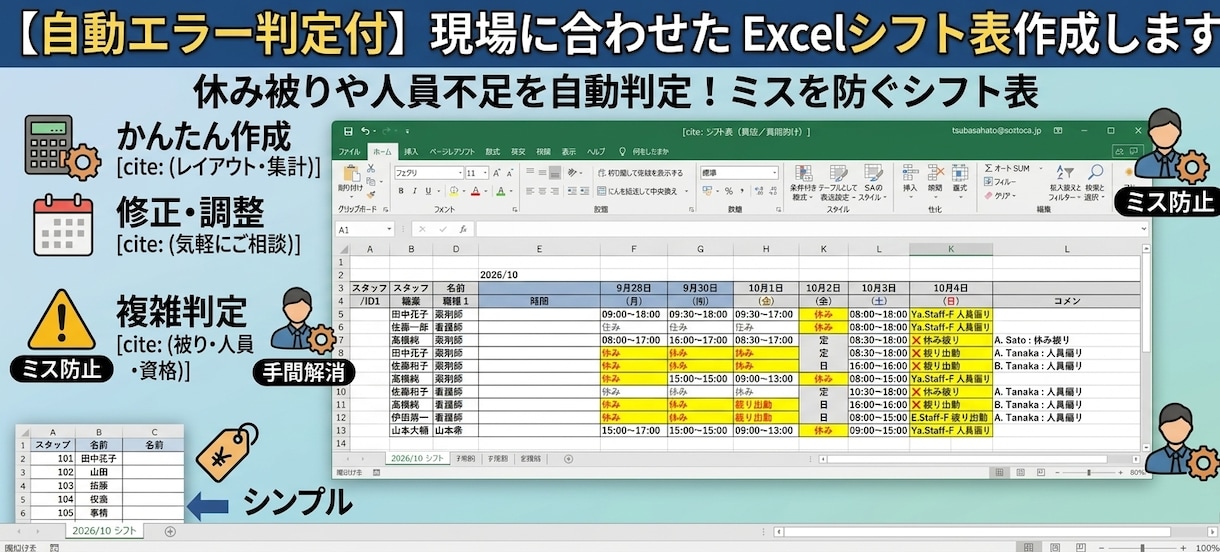
Task: Click the Clear (クリア) eraser icon
Action: pyautogui.click(x=989, y=195)
